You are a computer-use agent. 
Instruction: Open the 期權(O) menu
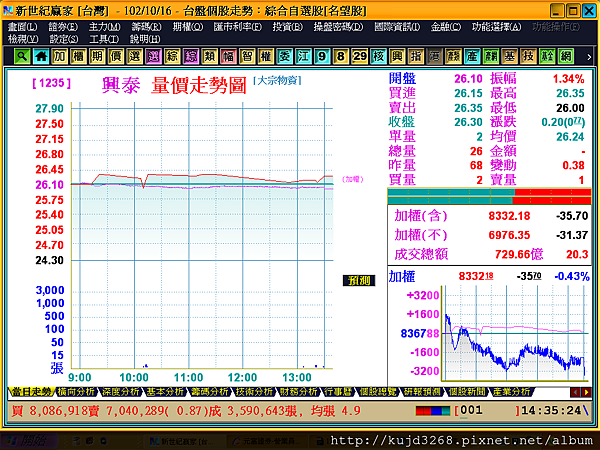pyautogui.click(x=188, y=27)
